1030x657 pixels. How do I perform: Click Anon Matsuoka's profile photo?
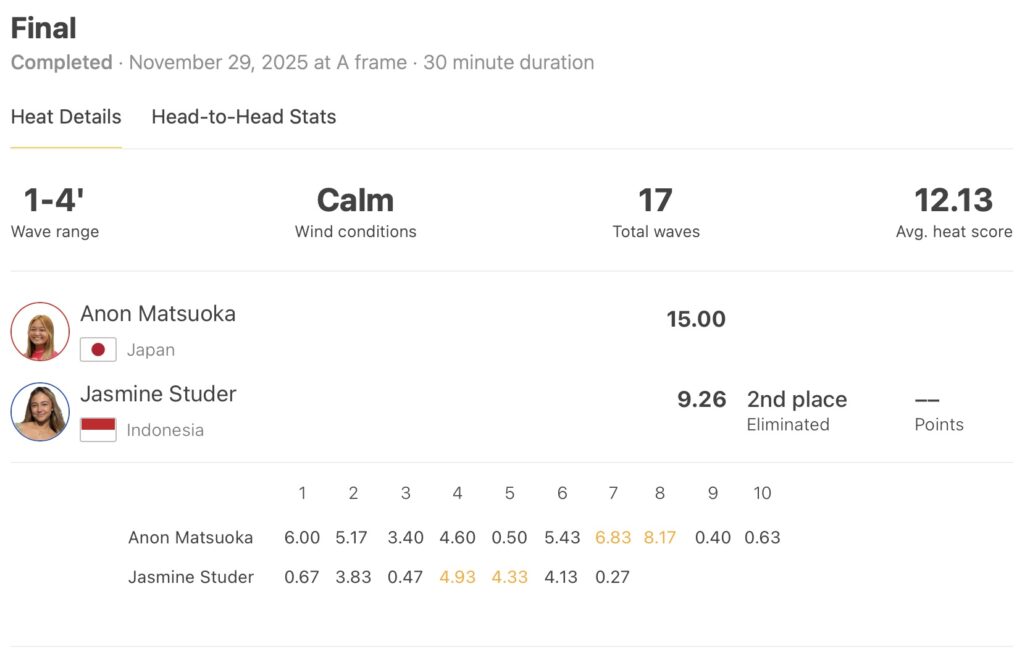[x=40, y=331]
